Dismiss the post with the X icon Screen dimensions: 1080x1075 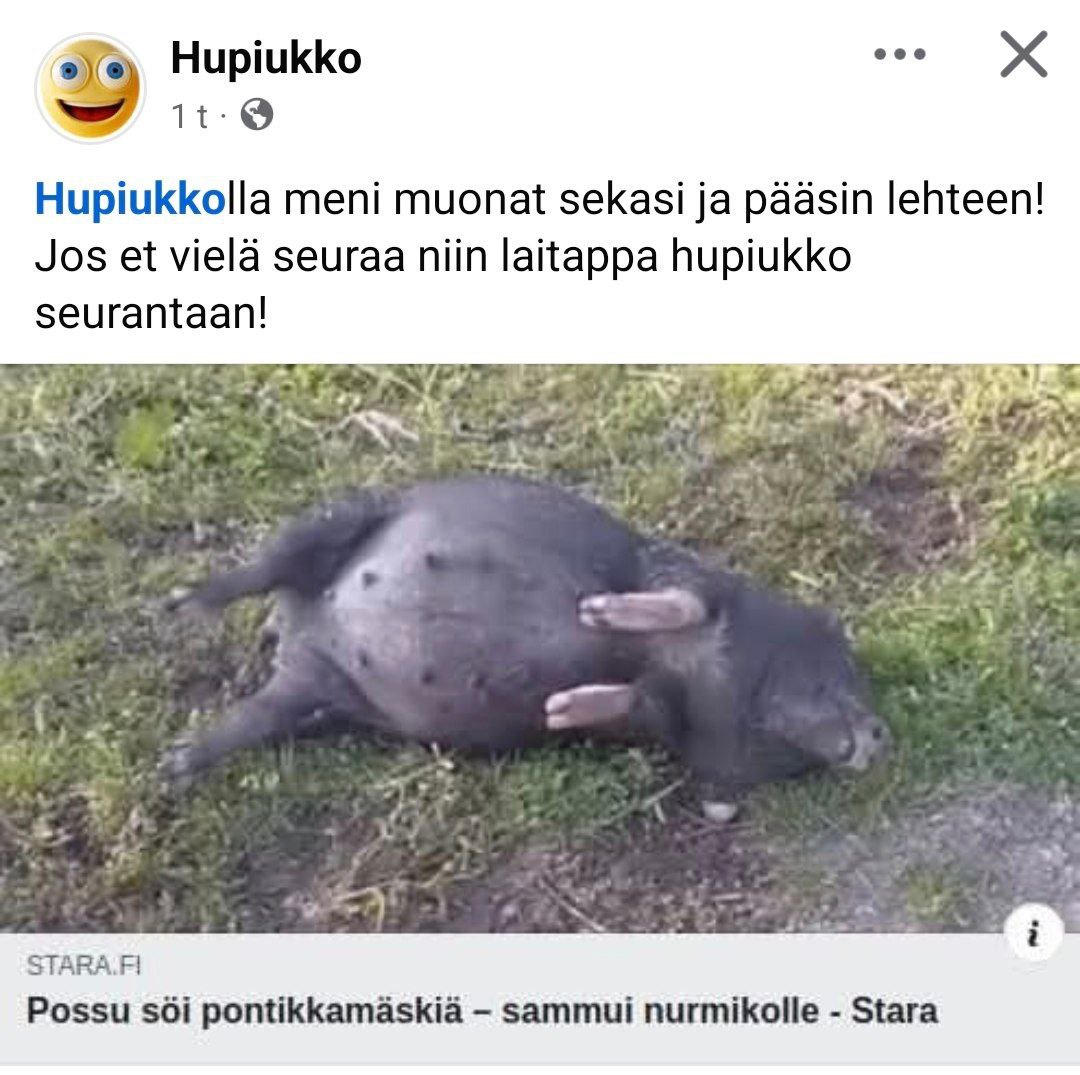[1024, 54]
